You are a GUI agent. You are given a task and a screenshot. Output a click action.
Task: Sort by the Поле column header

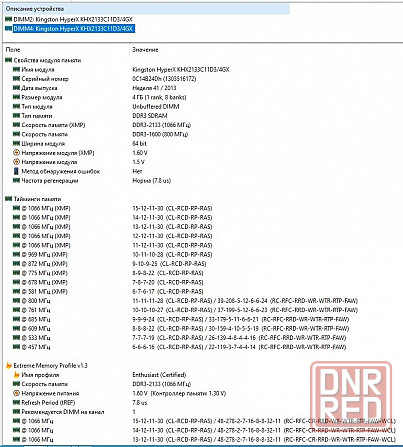click(x=13, y=49)
